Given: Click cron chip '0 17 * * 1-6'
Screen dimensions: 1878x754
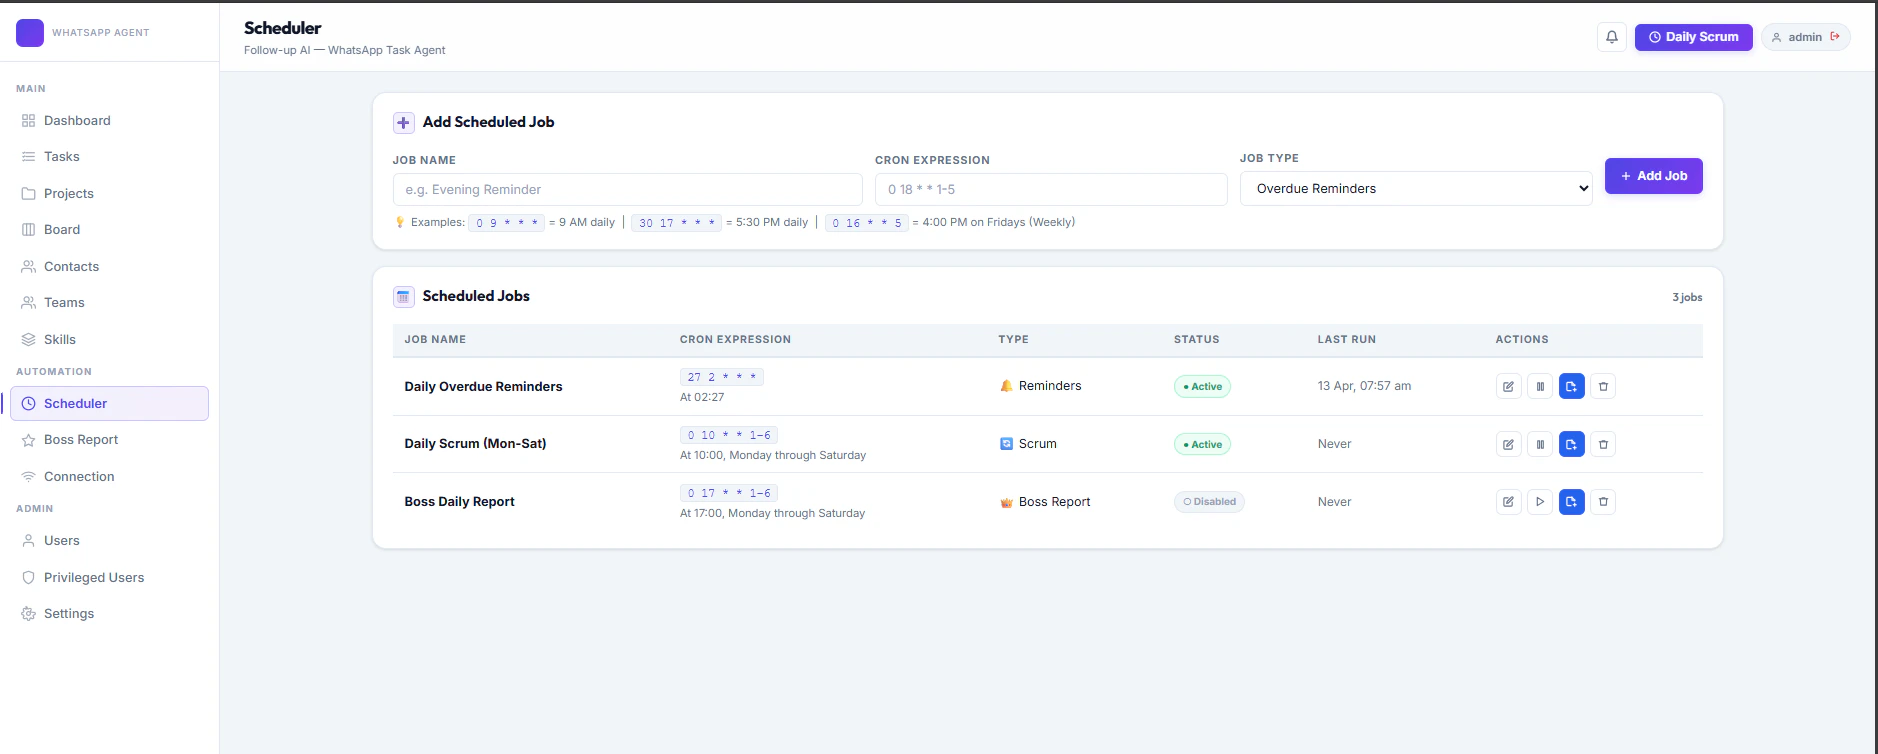Looking at the screenshot, I should pyautogui.click(x=729, y=493).
